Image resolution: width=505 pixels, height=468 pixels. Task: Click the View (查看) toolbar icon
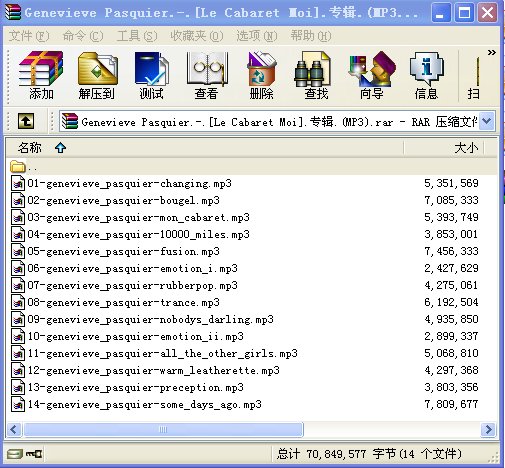click(x=207, y=75)
